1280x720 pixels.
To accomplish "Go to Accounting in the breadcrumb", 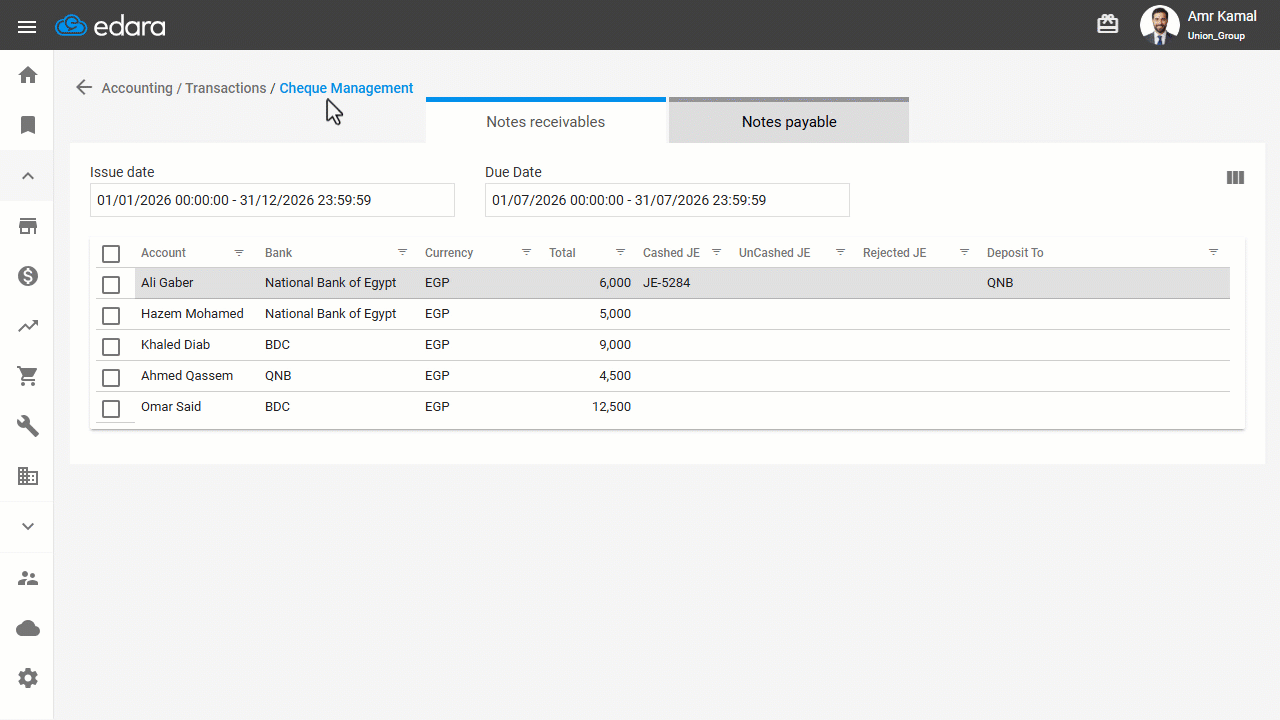I will (x=137, y=88).
